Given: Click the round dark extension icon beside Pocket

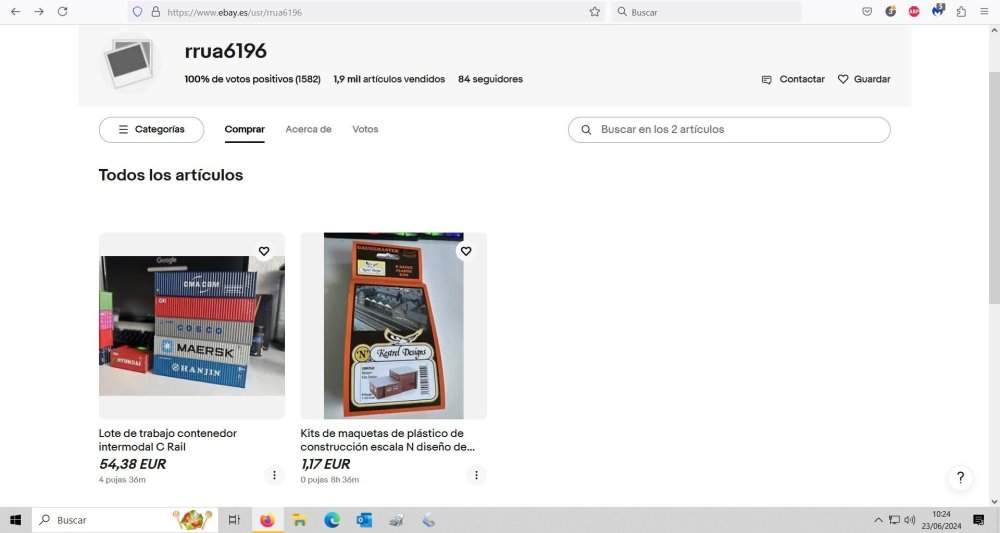Looking at the screenshot, I should pos(890,11).
